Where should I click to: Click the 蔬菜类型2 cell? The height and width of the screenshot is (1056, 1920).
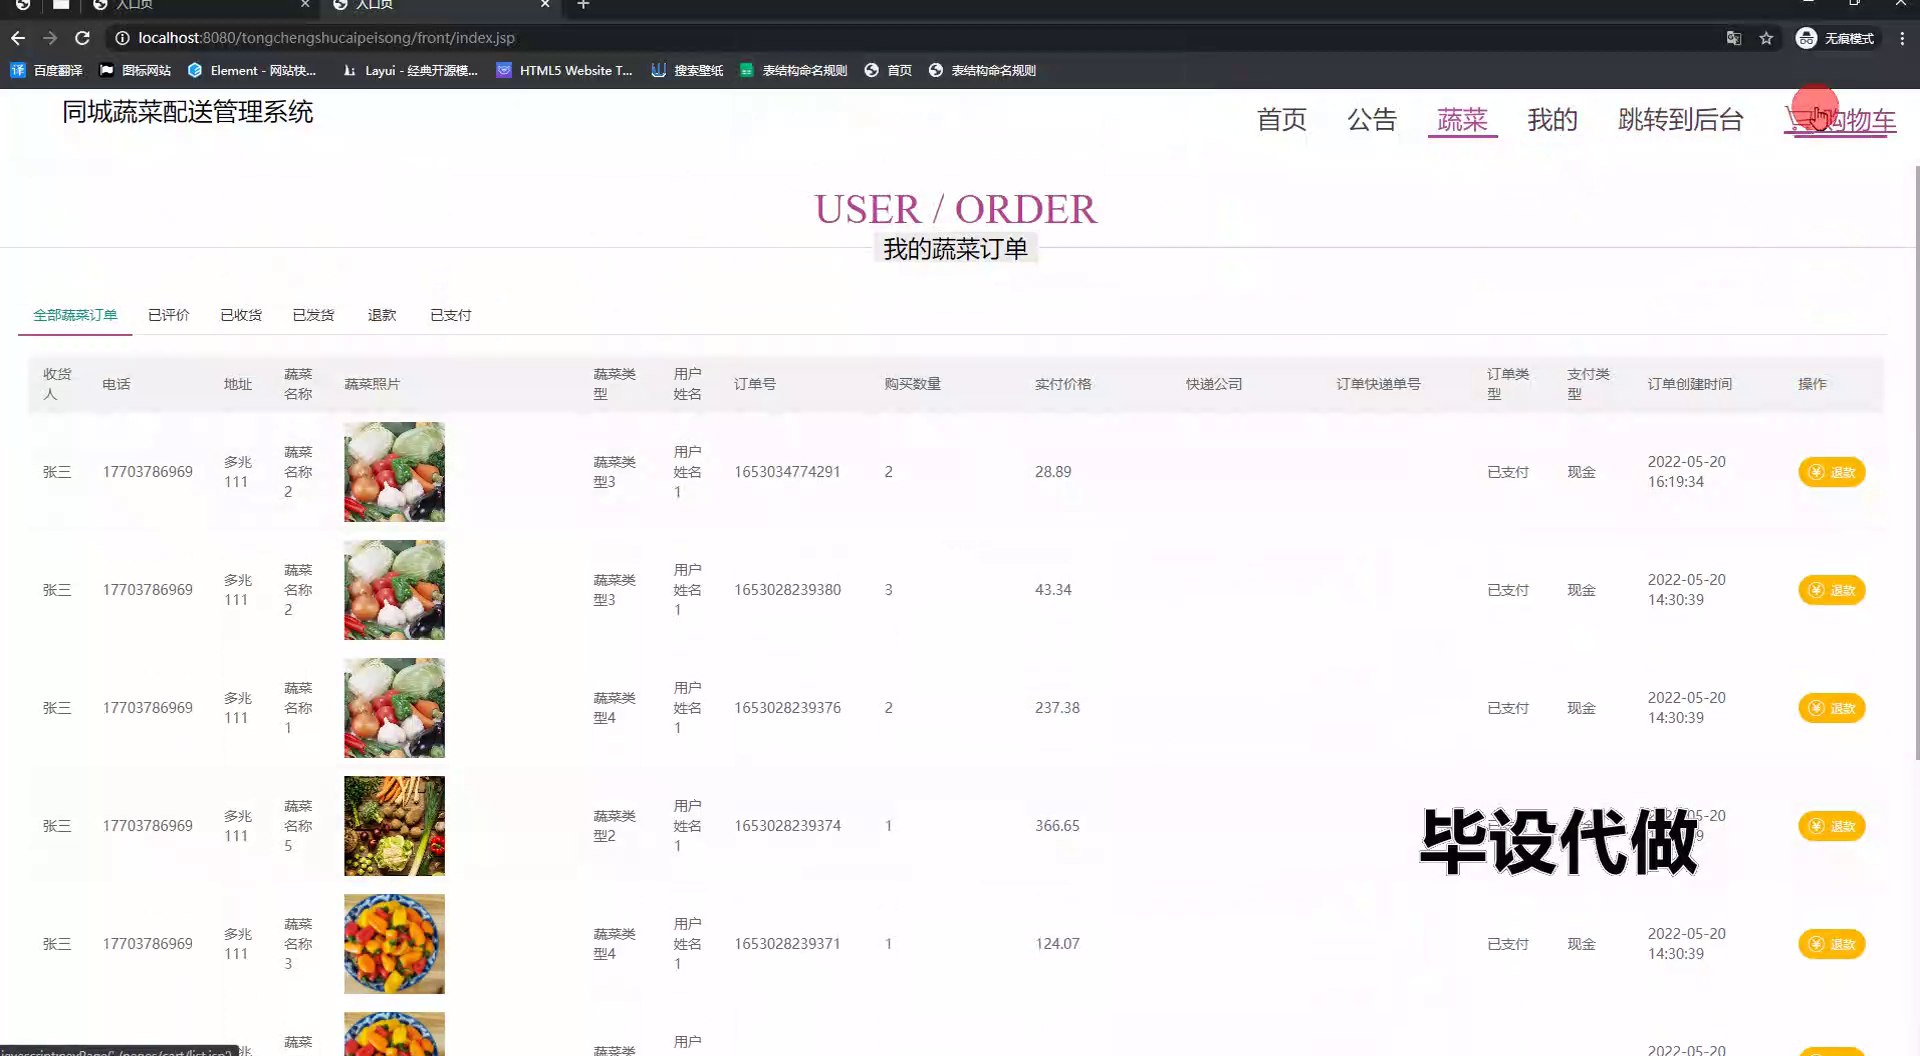pyautogui.click(x=614, y=826)
